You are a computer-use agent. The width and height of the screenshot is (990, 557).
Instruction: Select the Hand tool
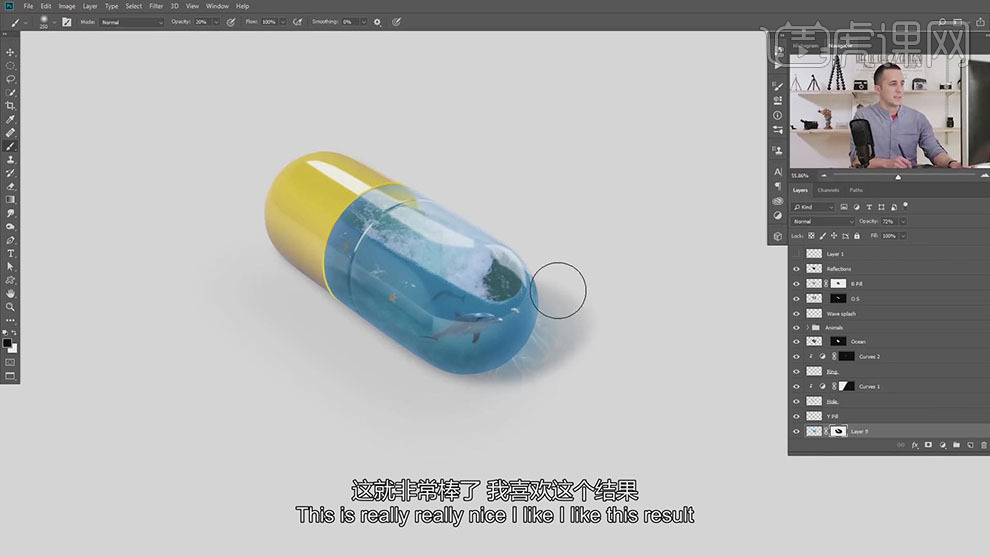click(x=10, y=294)
